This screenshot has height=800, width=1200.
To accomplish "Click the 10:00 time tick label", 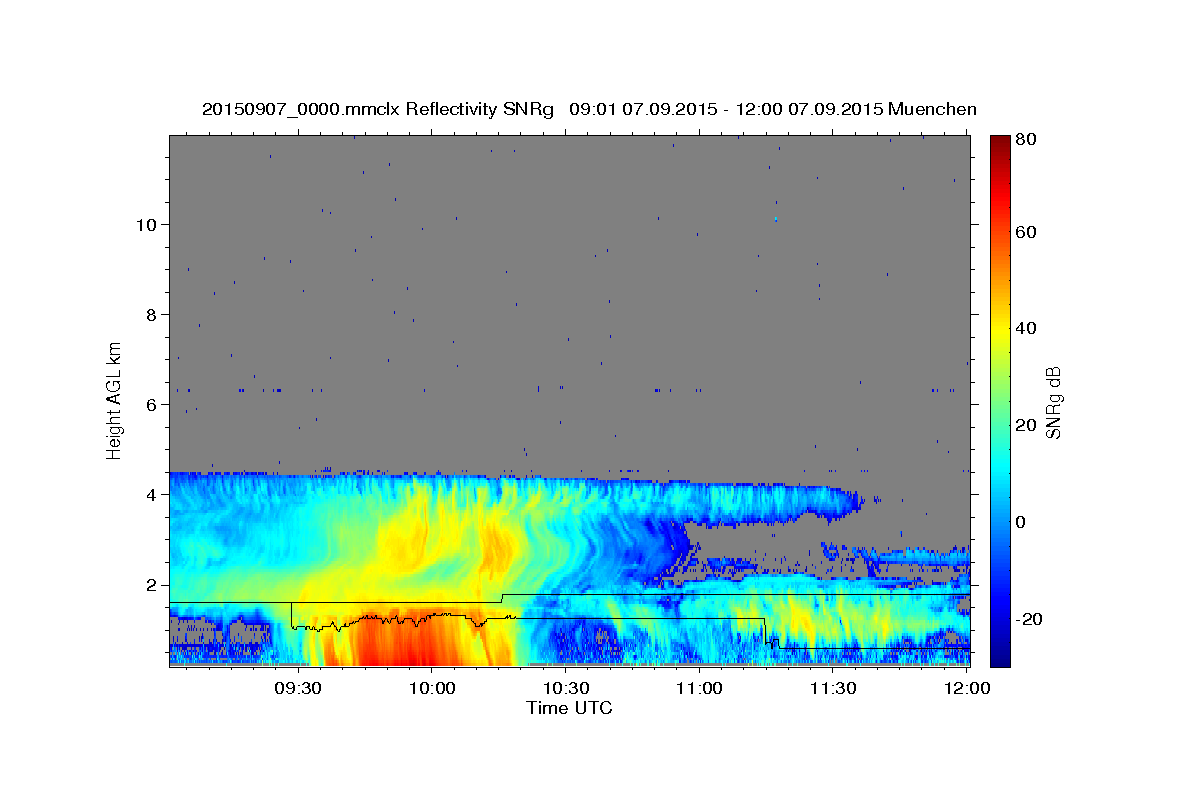I will 432,689.
